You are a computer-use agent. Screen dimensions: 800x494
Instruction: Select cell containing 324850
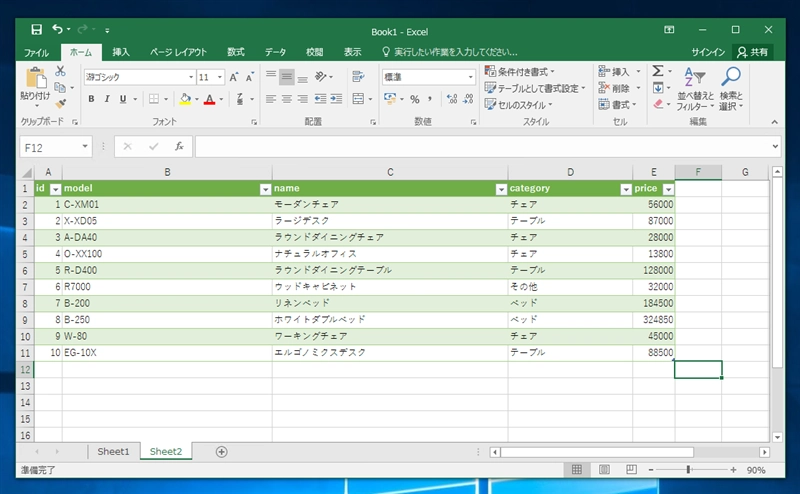tap(654, 320)
